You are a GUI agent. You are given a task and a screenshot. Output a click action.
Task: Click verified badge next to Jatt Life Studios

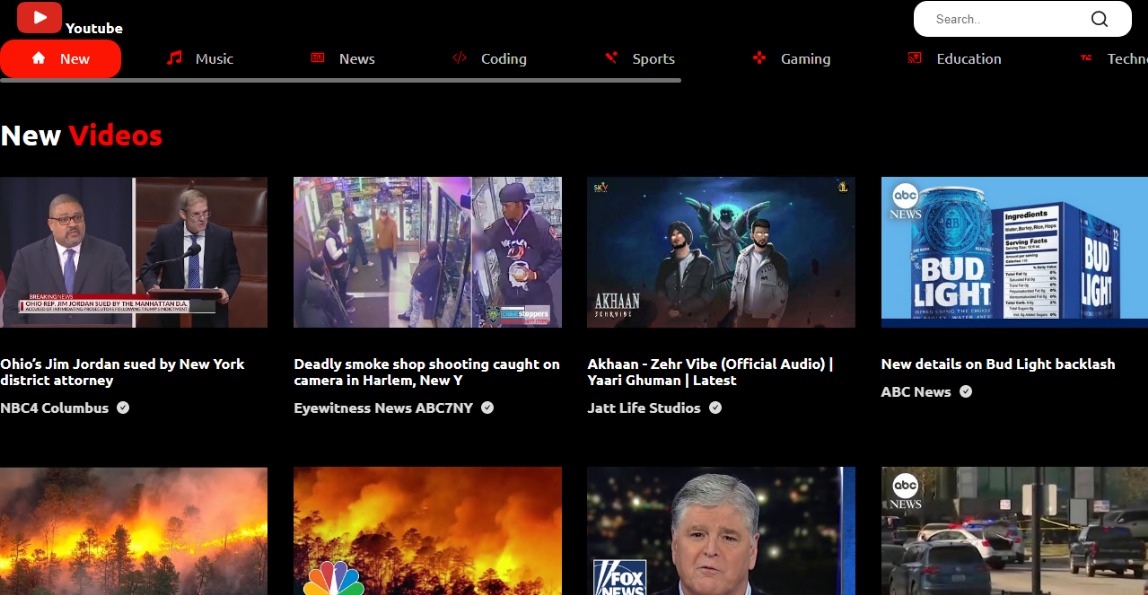(715, 408)
